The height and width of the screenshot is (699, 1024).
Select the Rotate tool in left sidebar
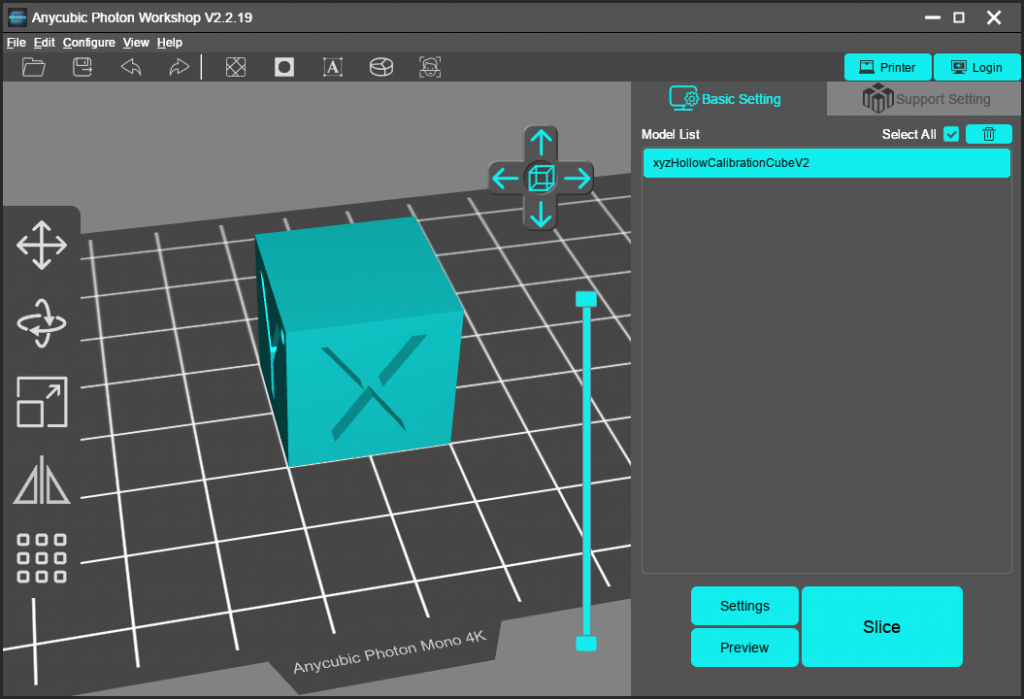point(42,323)
